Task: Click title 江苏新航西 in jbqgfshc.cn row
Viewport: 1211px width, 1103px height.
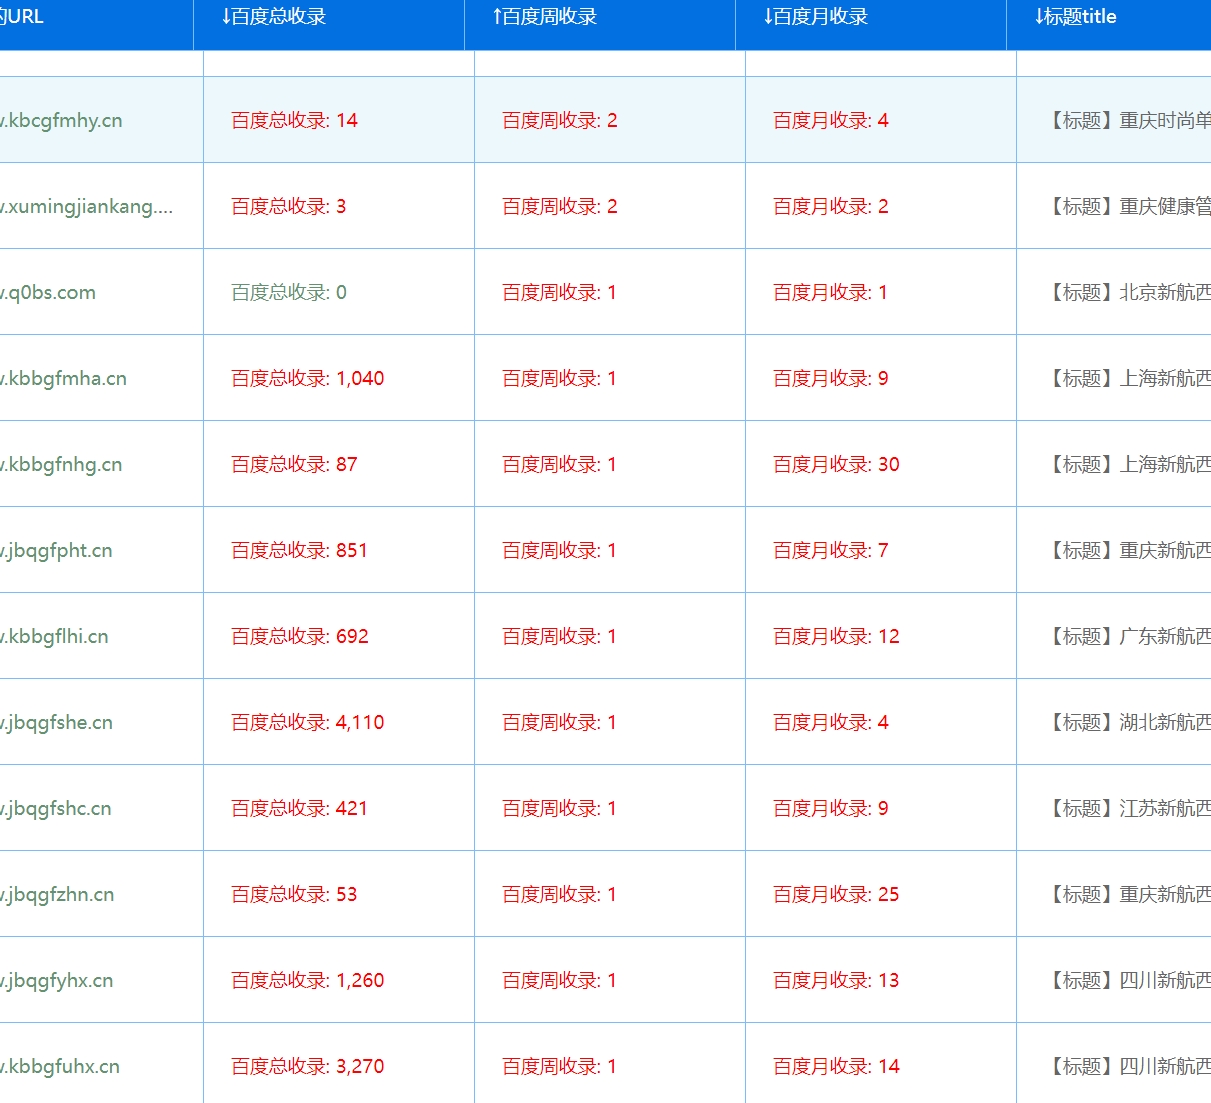Action: [1128, 808]
